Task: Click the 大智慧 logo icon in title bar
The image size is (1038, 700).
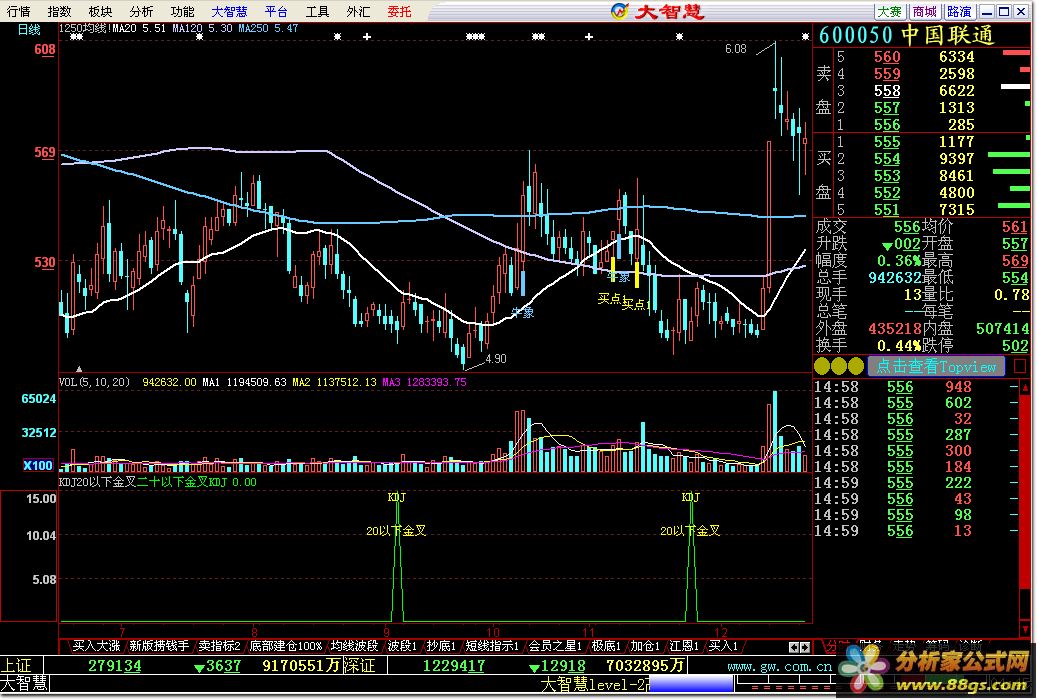Action: [620, 11]
